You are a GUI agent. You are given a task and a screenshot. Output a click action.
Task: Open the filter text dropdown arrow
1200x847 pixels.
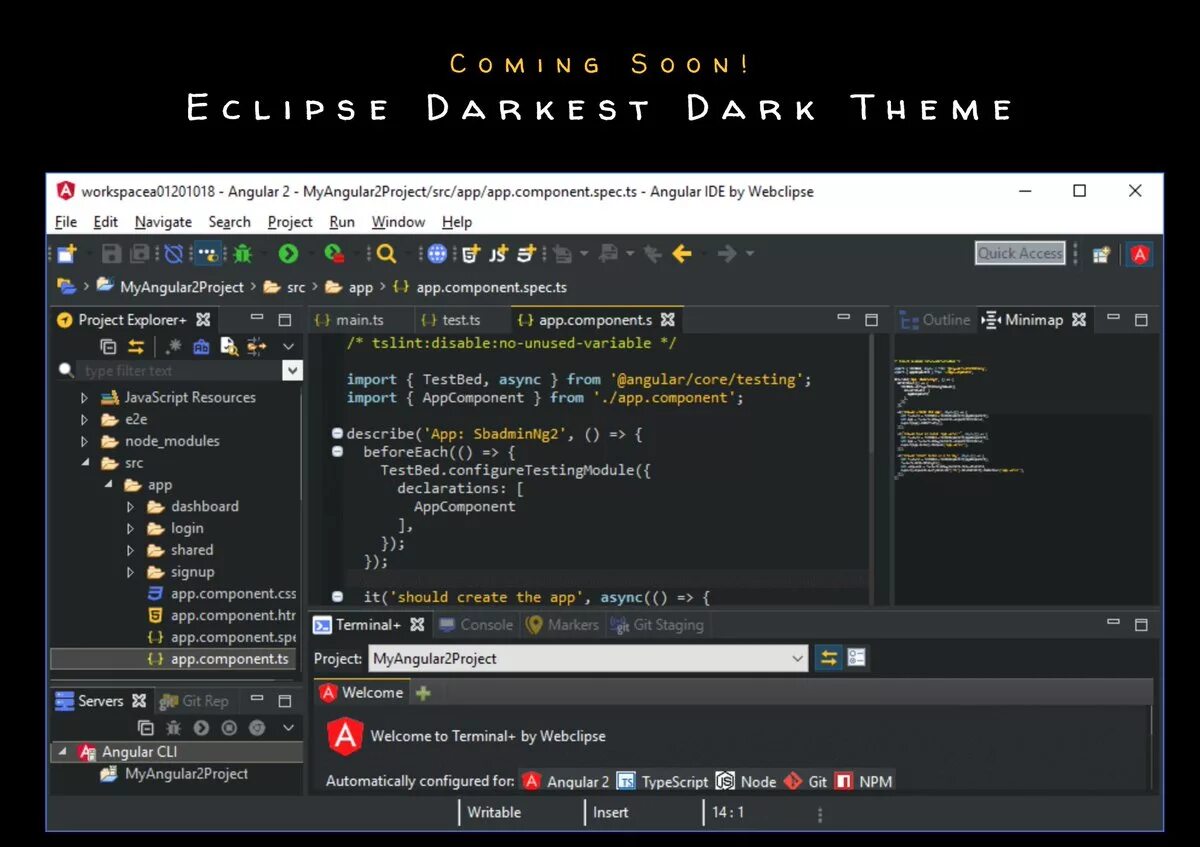[292, 371]
